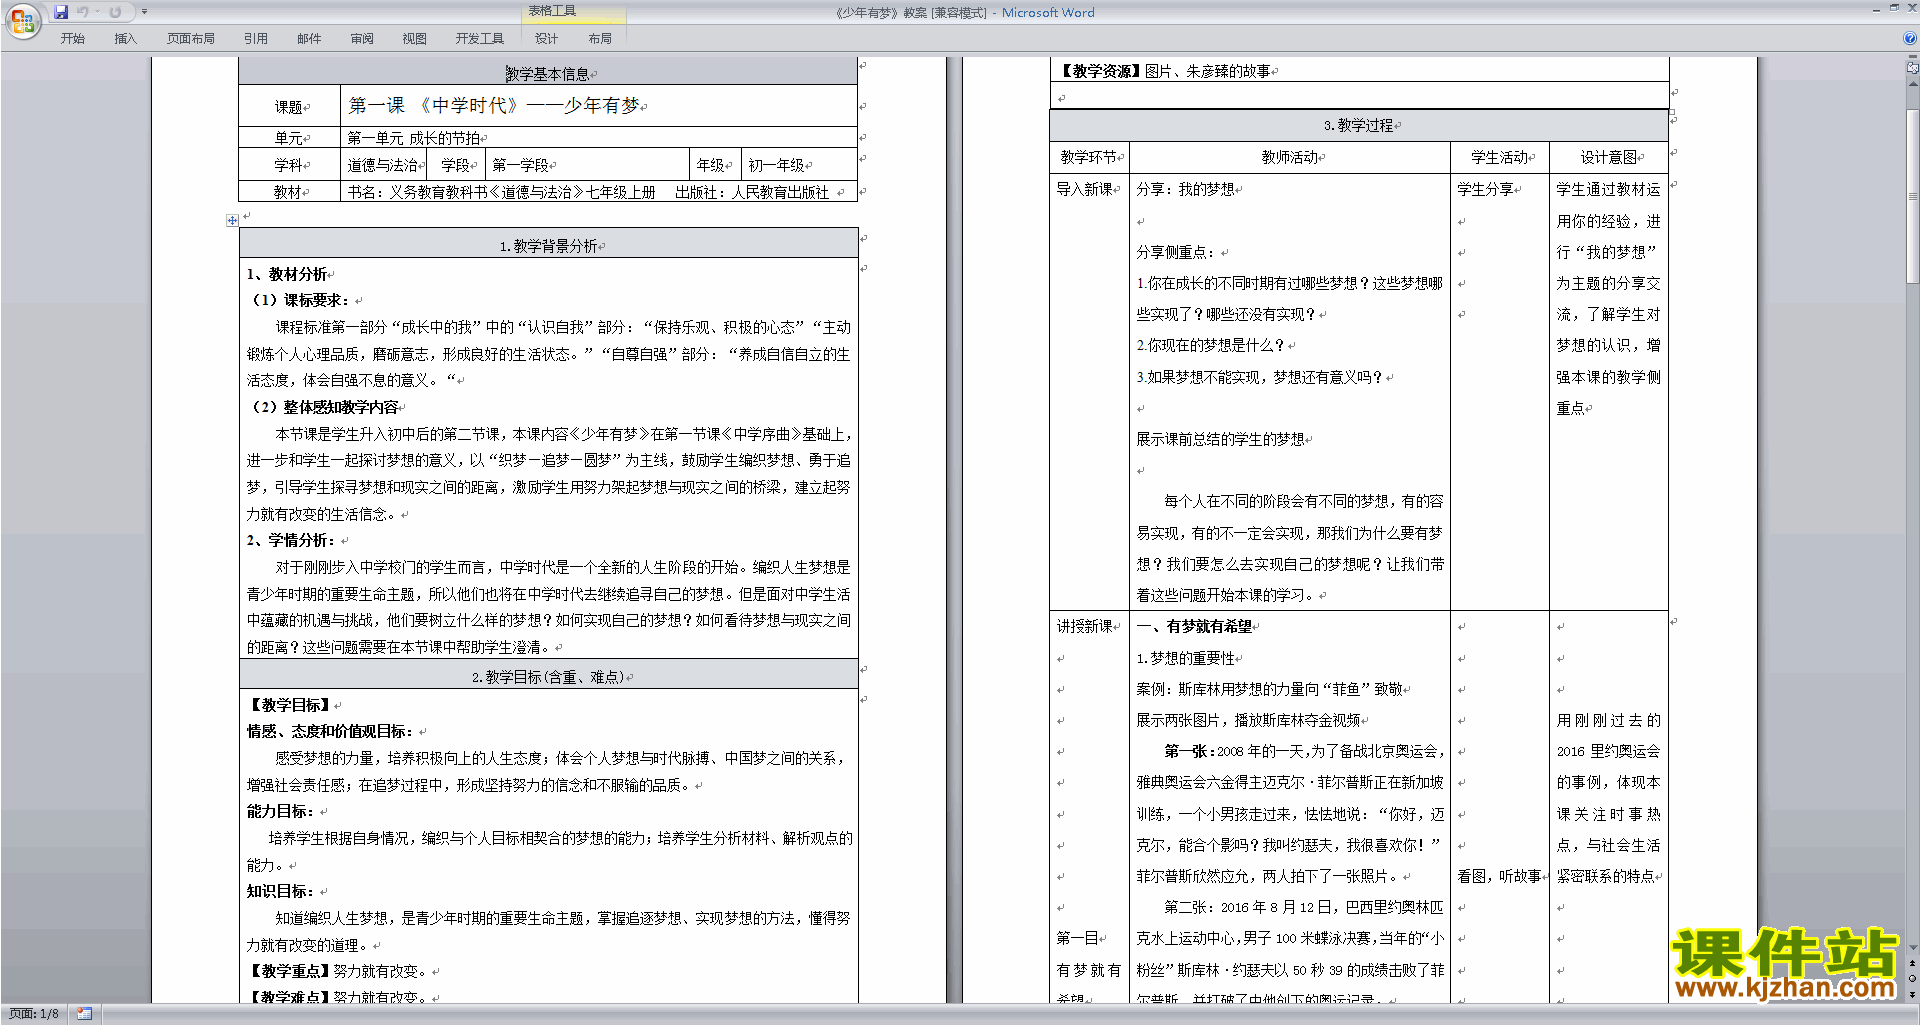The height and width of the screenshot is (1025, 1920).
Task: Undo the last action
Action: click(83, 12)
